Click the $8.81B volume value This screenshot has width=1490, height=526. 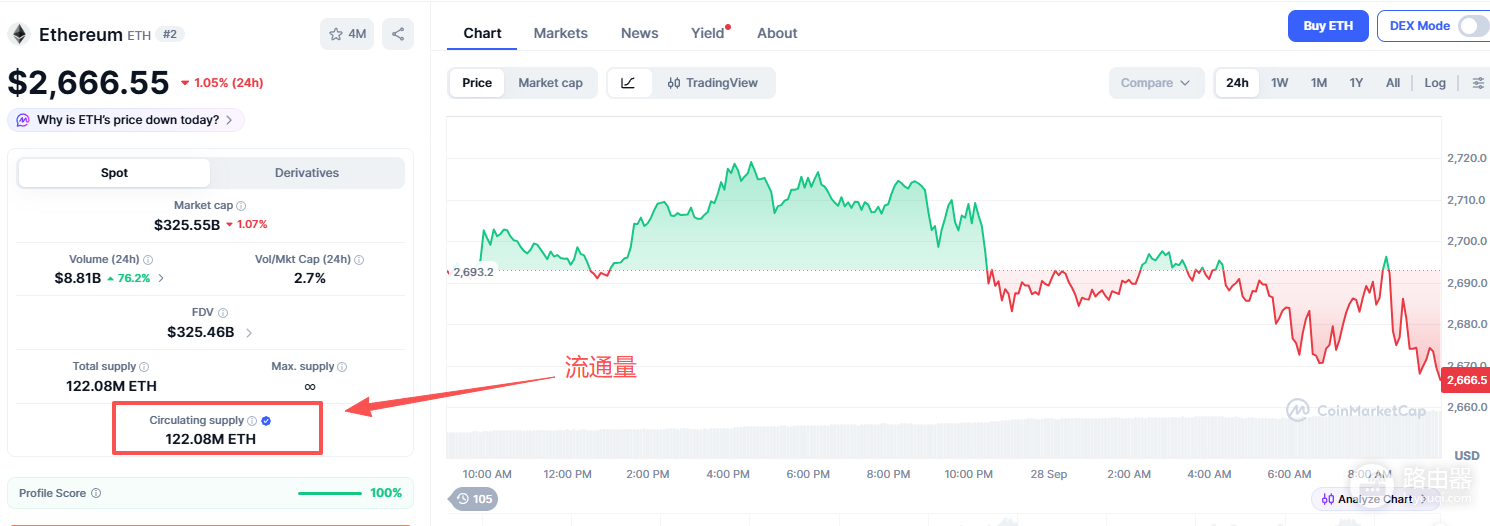[x=78, y=278]
